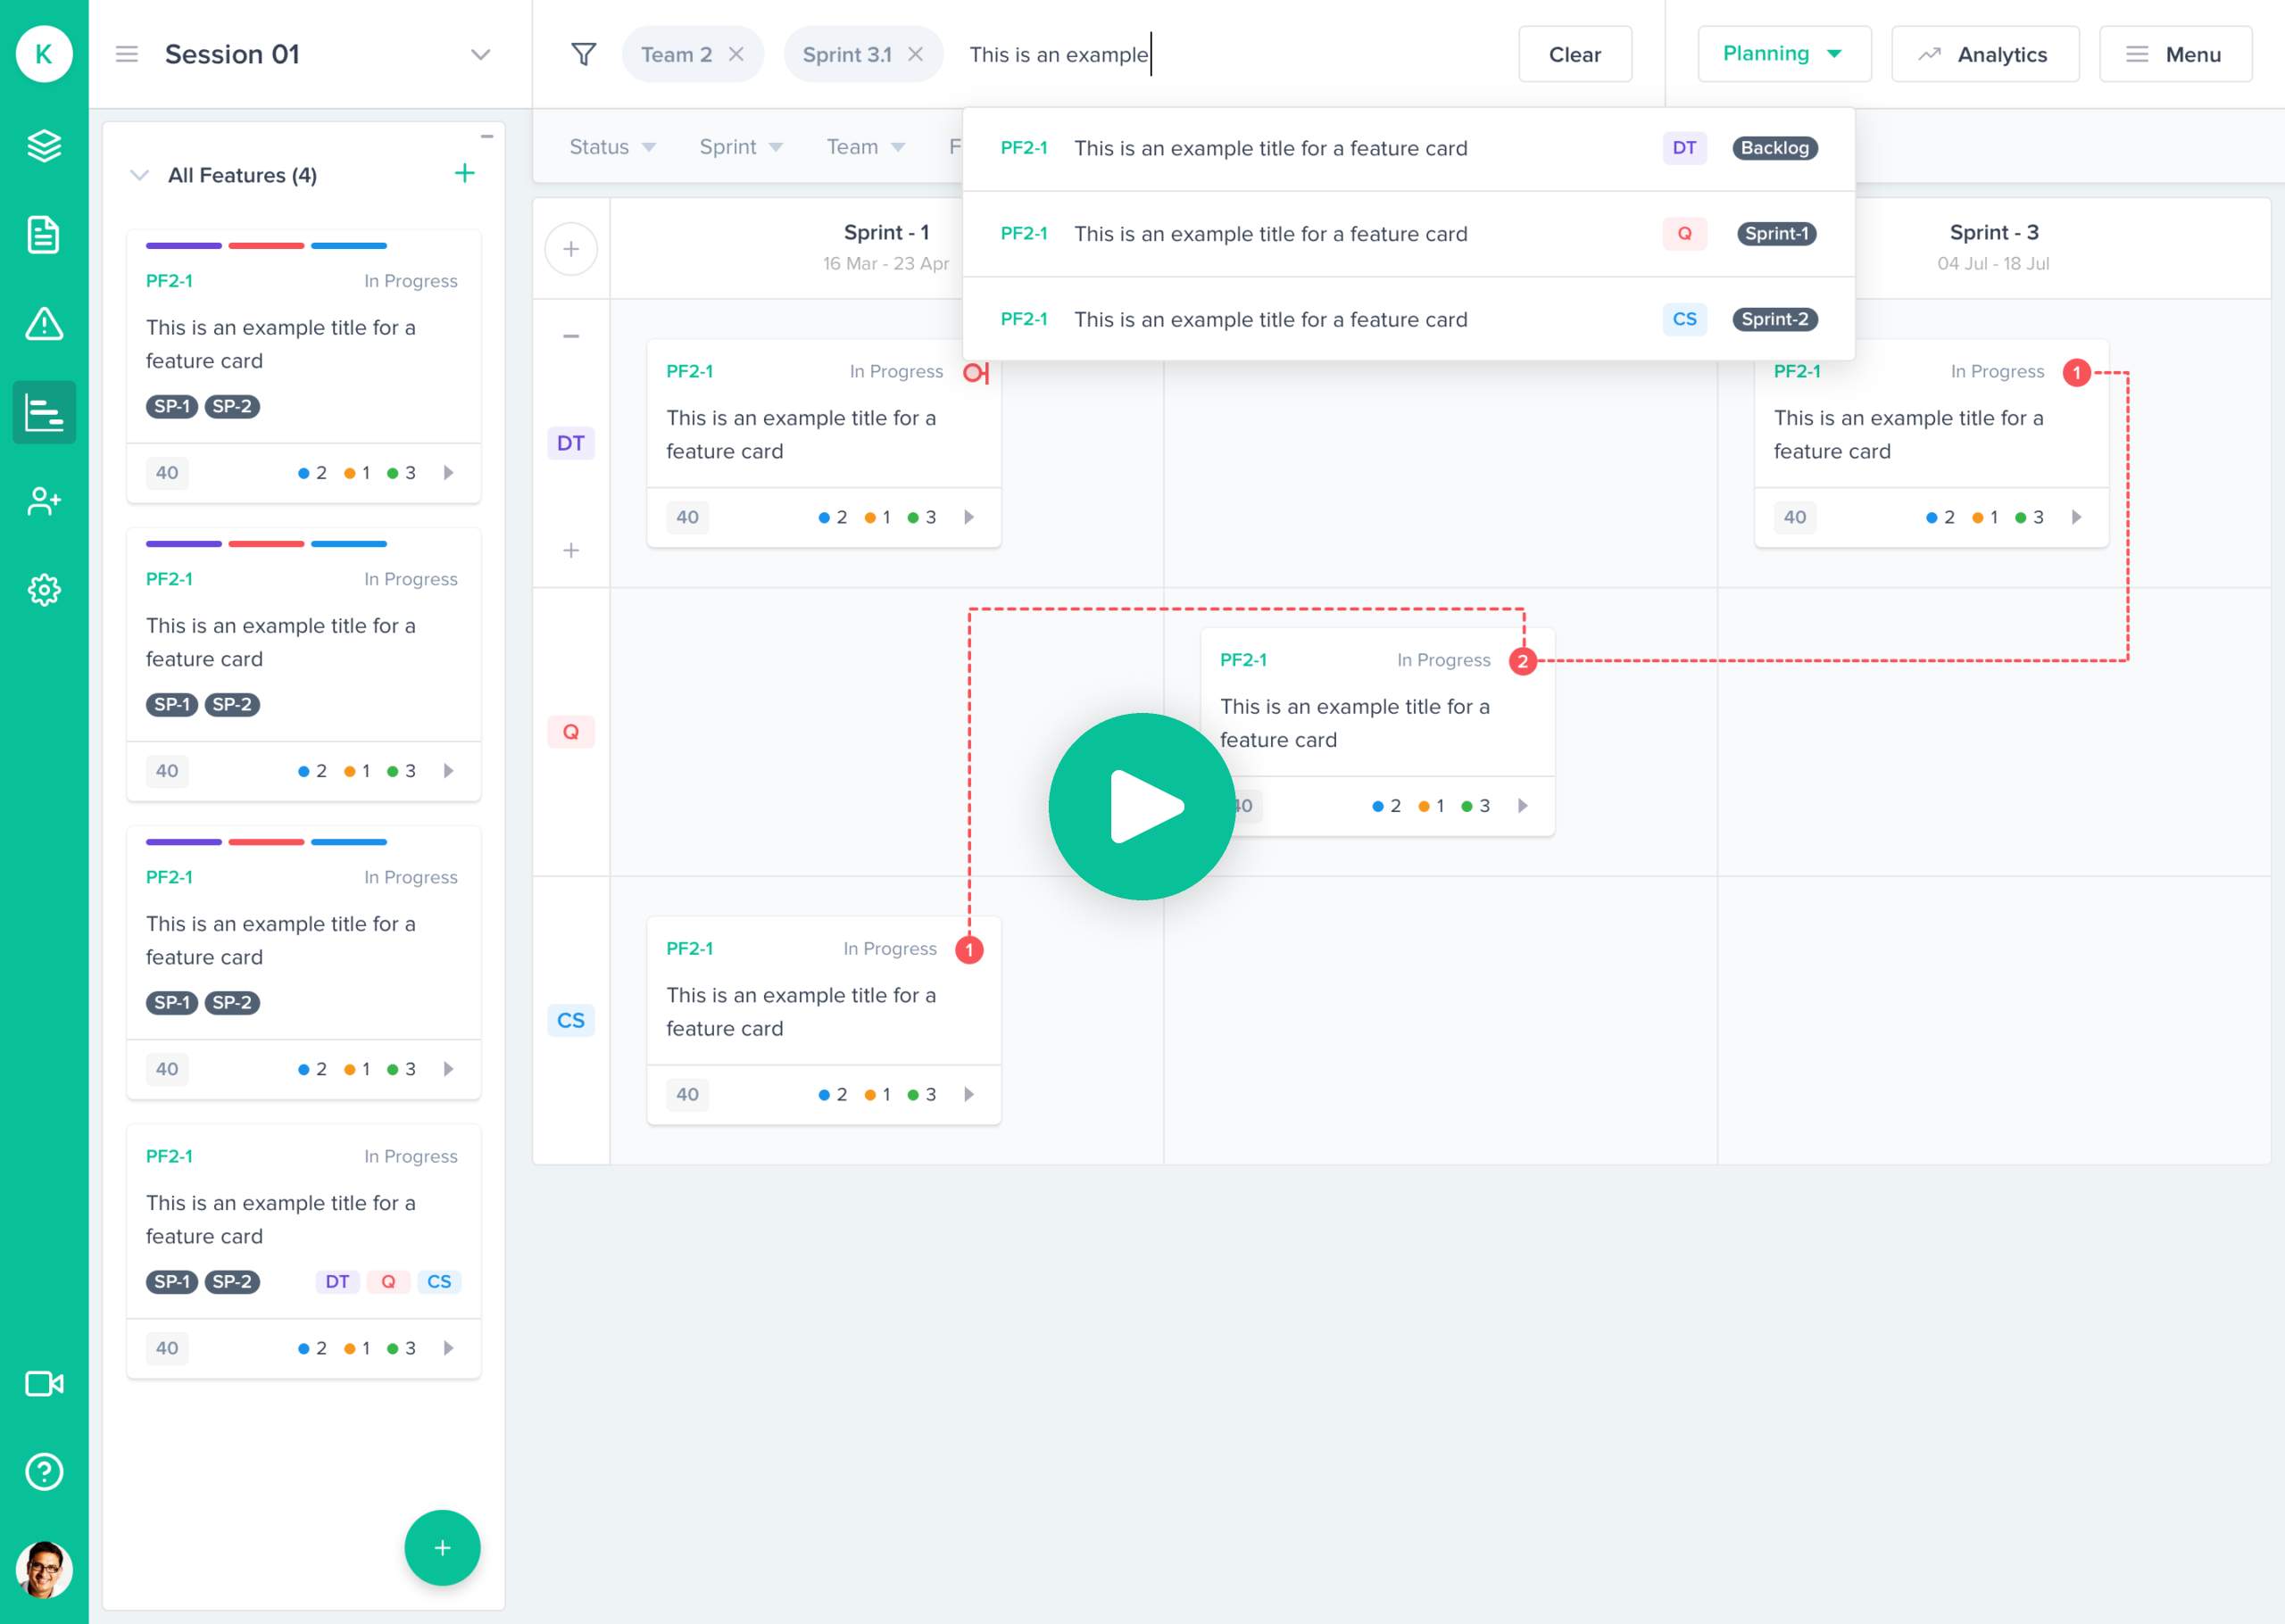Click the Analytics chart icon

1929,54
